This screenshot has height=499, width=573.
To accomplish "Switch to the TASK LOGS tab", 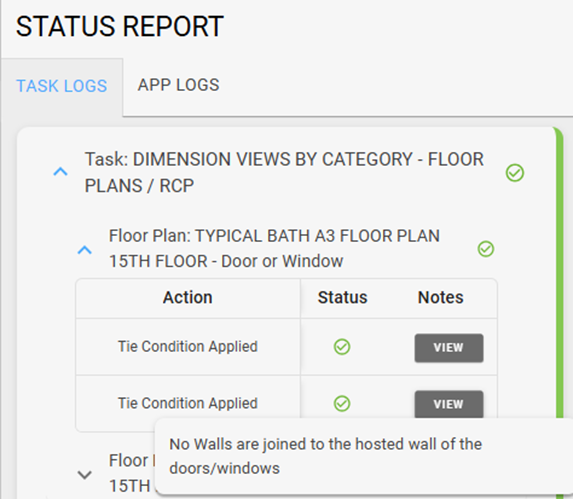I will 62,86.
